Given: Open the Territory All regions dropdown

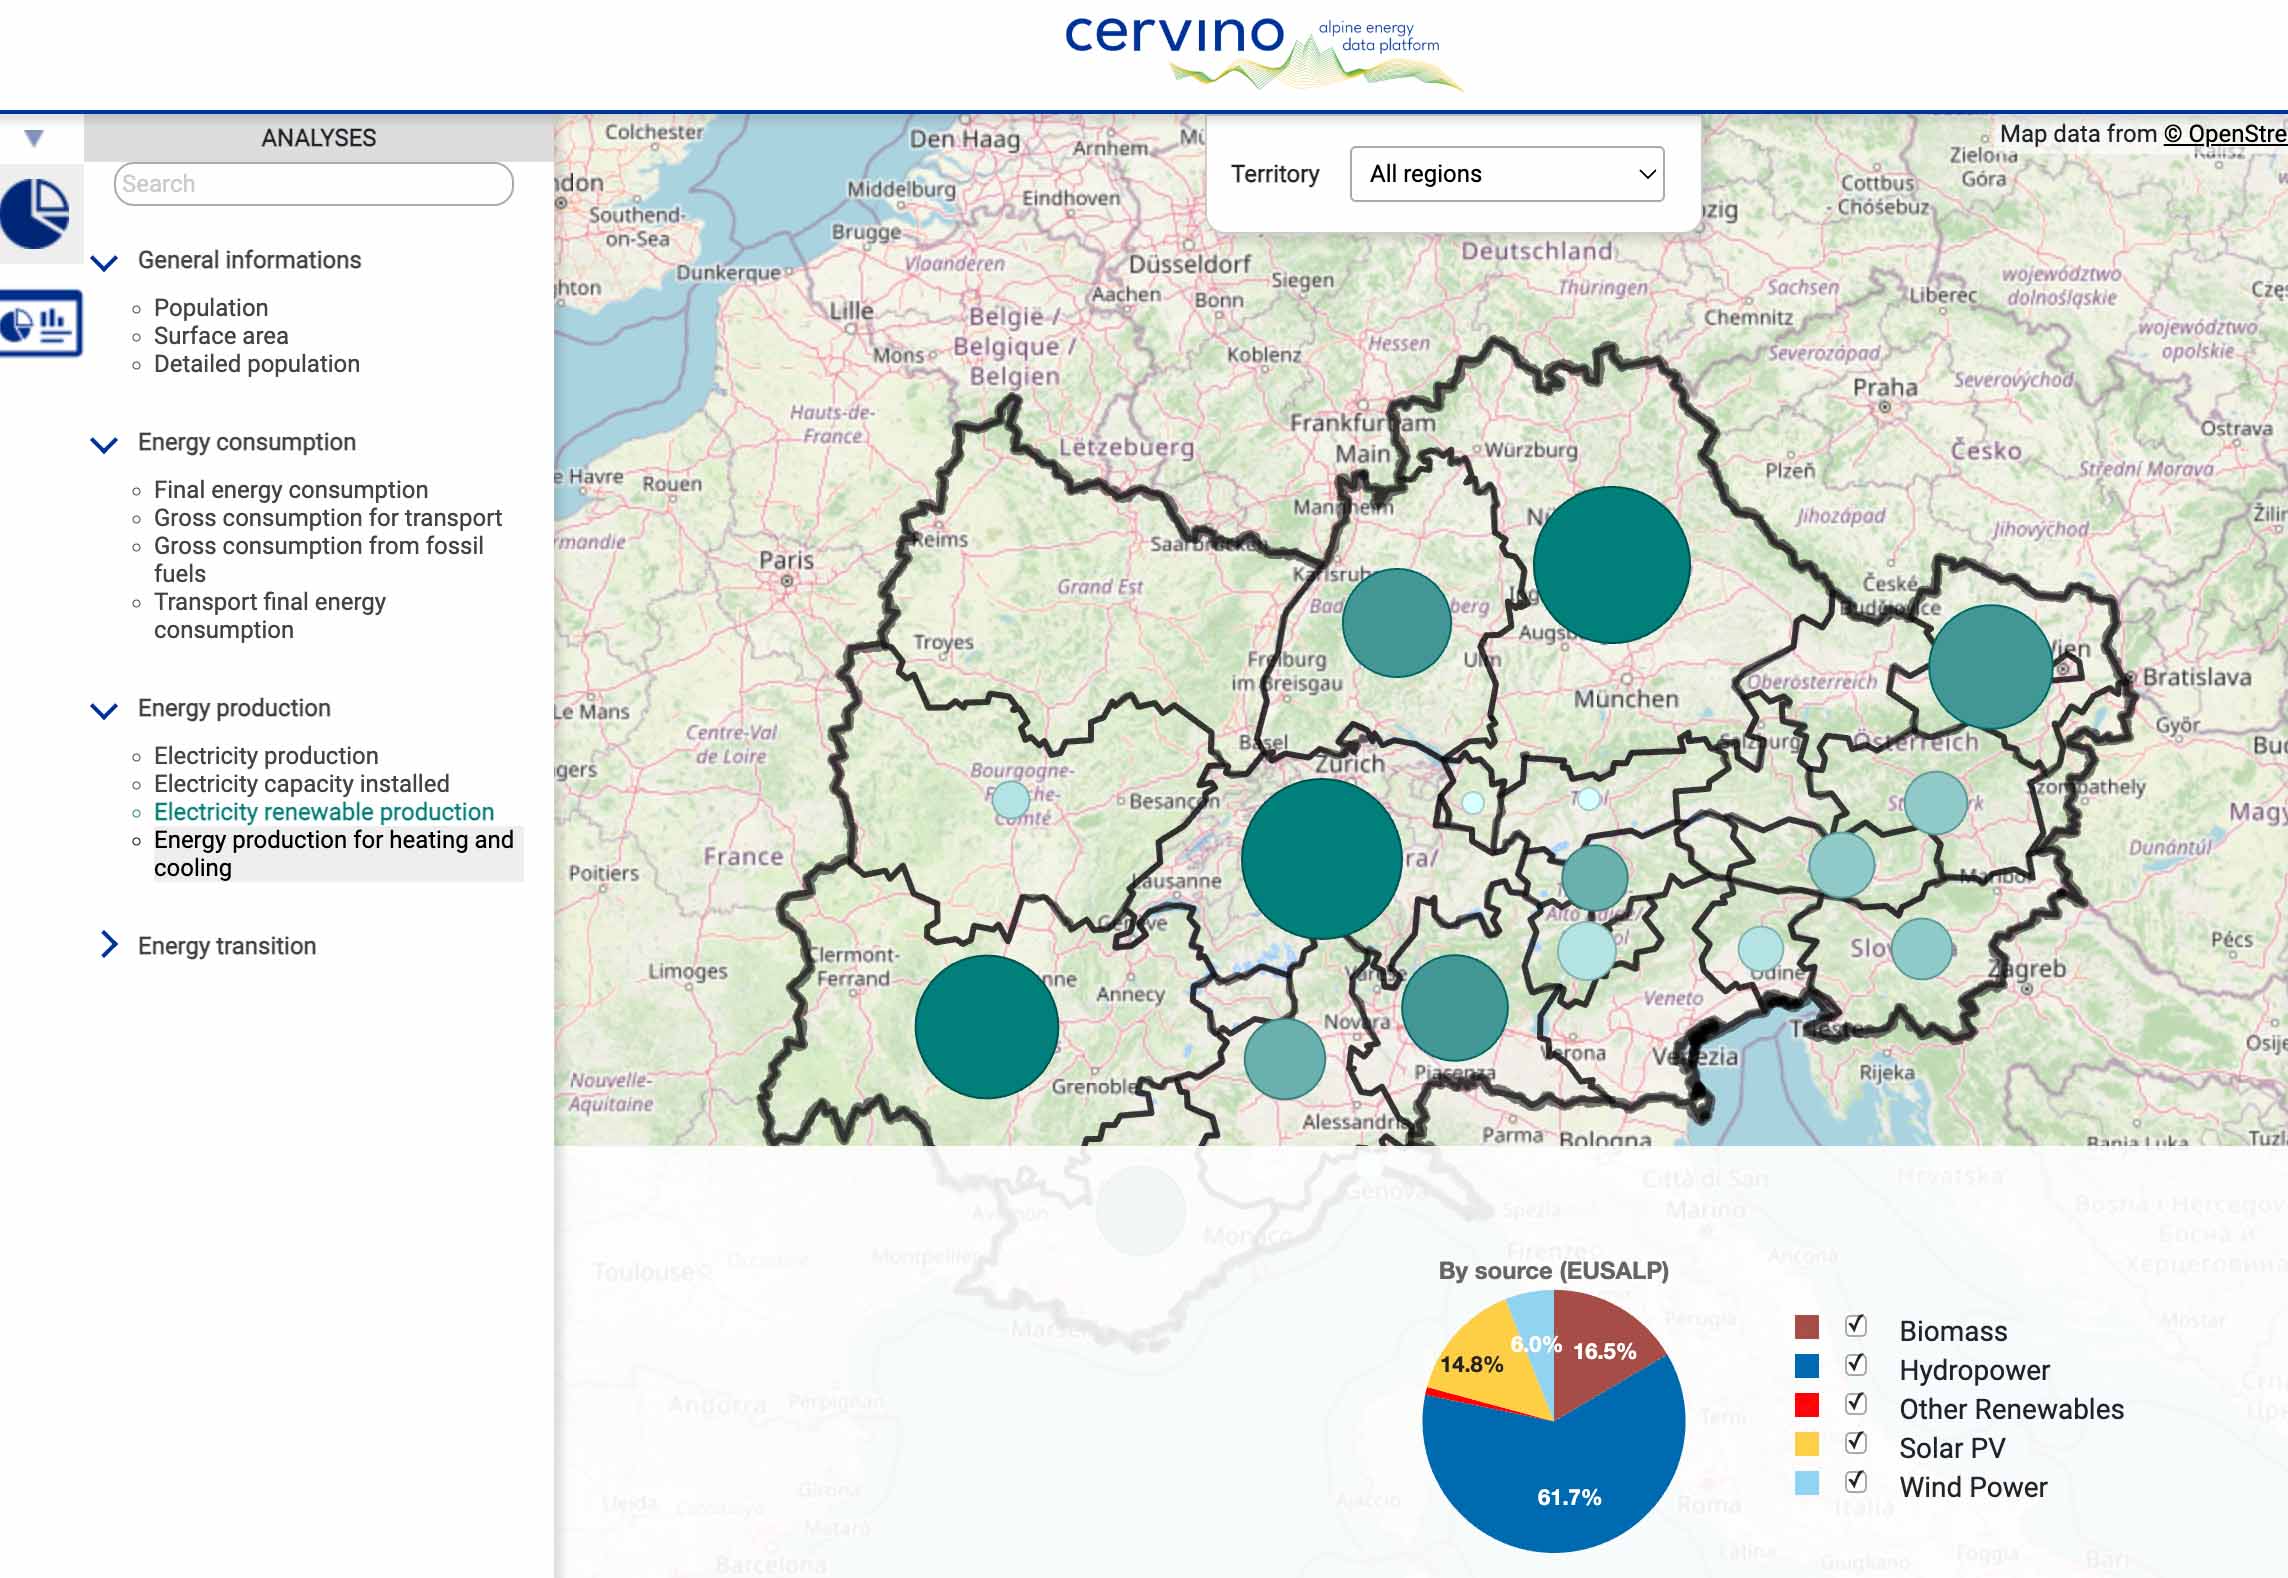Looking at the screenshot, I should 1505,174.
